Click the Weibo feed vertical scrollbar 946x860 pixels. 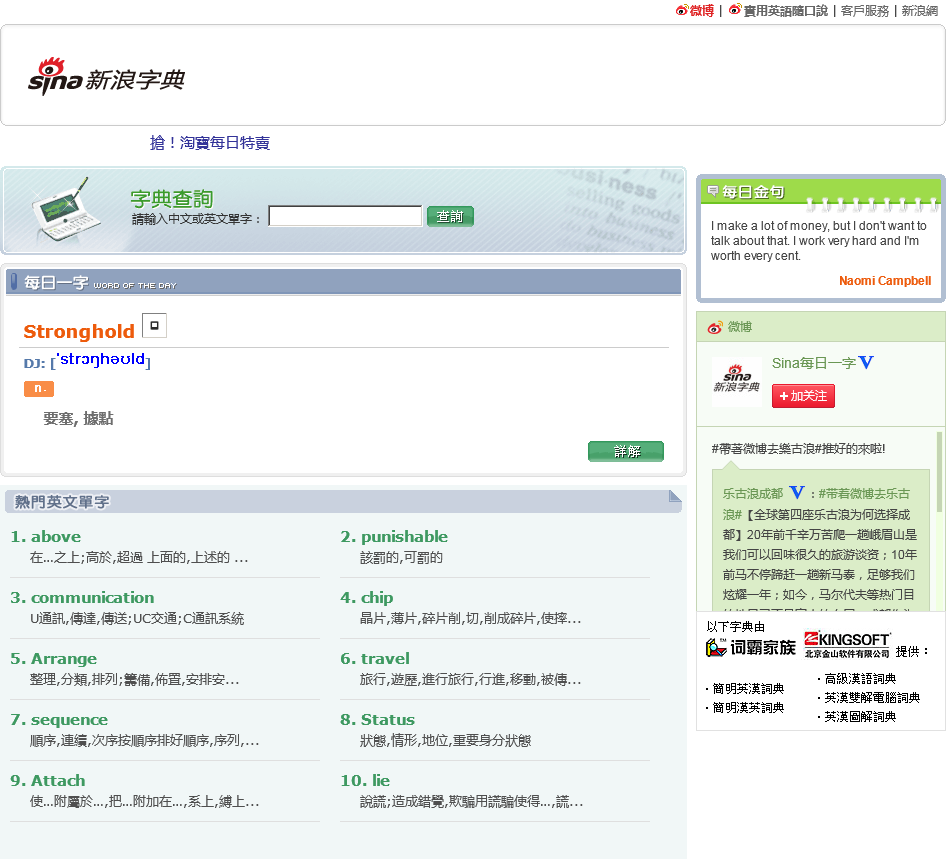[939, 472]
